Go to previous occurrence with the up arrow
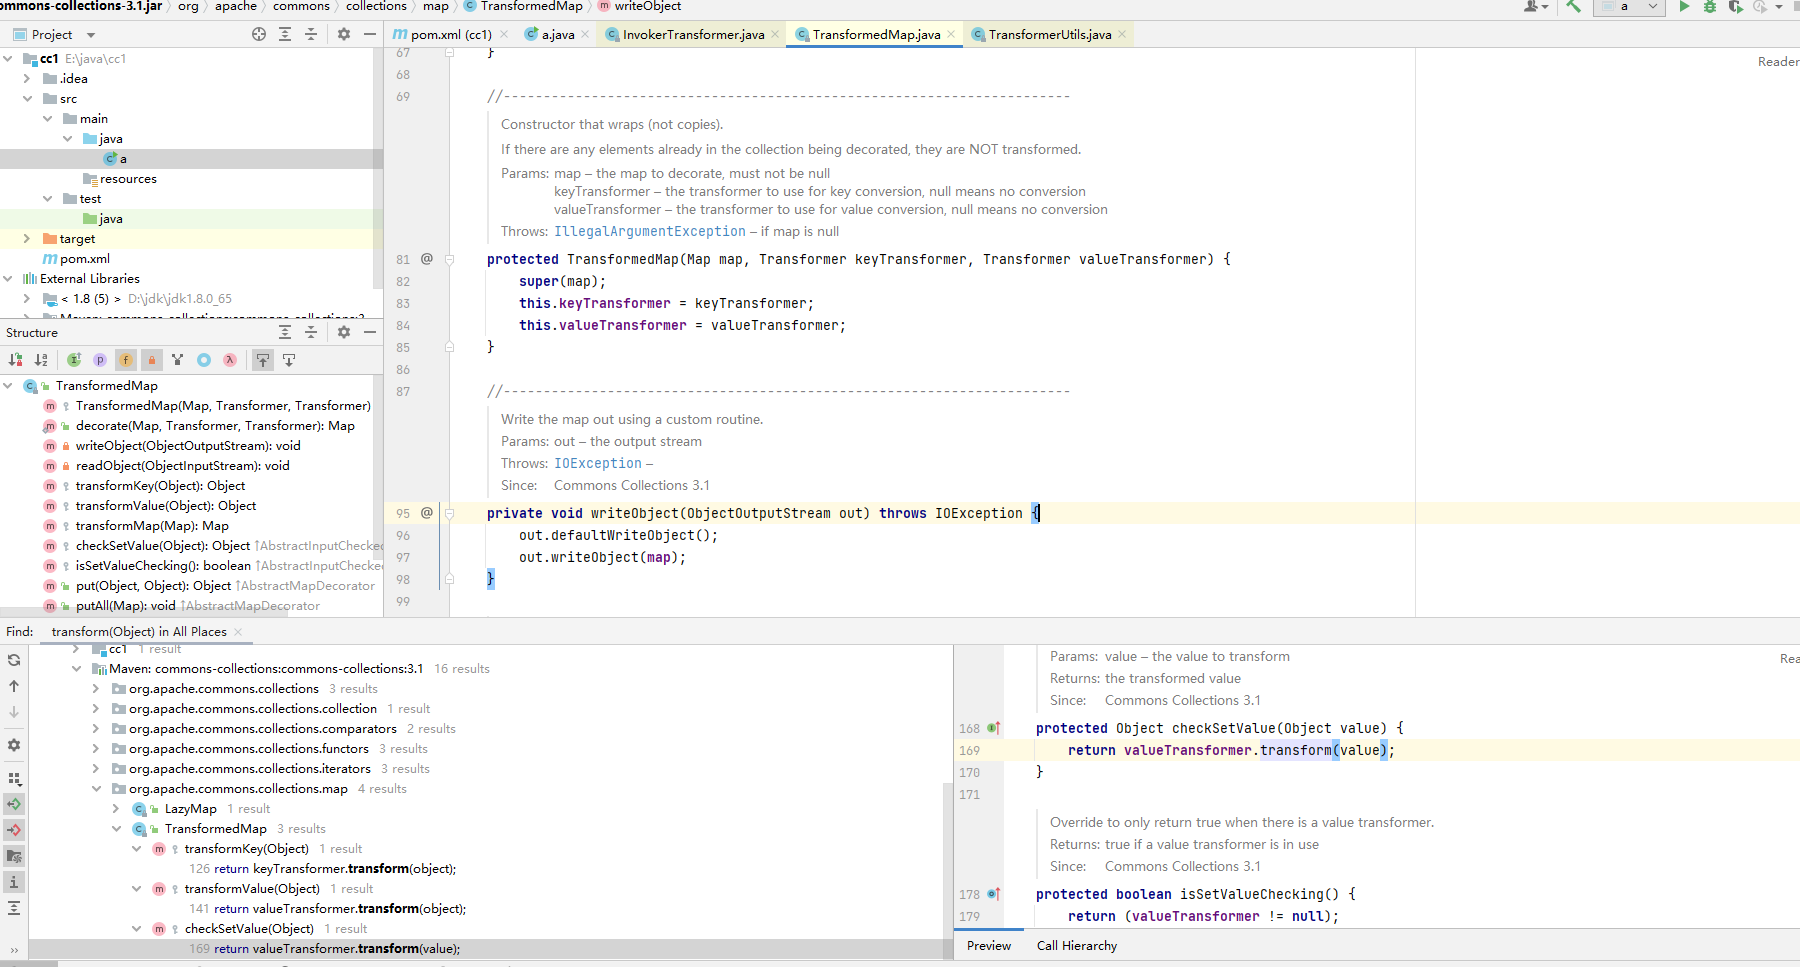The height and width of the screenshot is (967, 1800). [14, 686]
